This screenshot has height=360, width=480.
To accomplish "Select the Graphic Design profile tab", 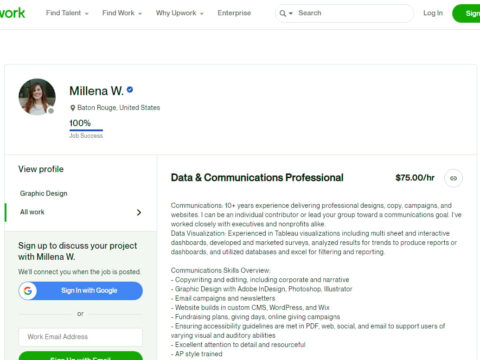I will 44,193.
